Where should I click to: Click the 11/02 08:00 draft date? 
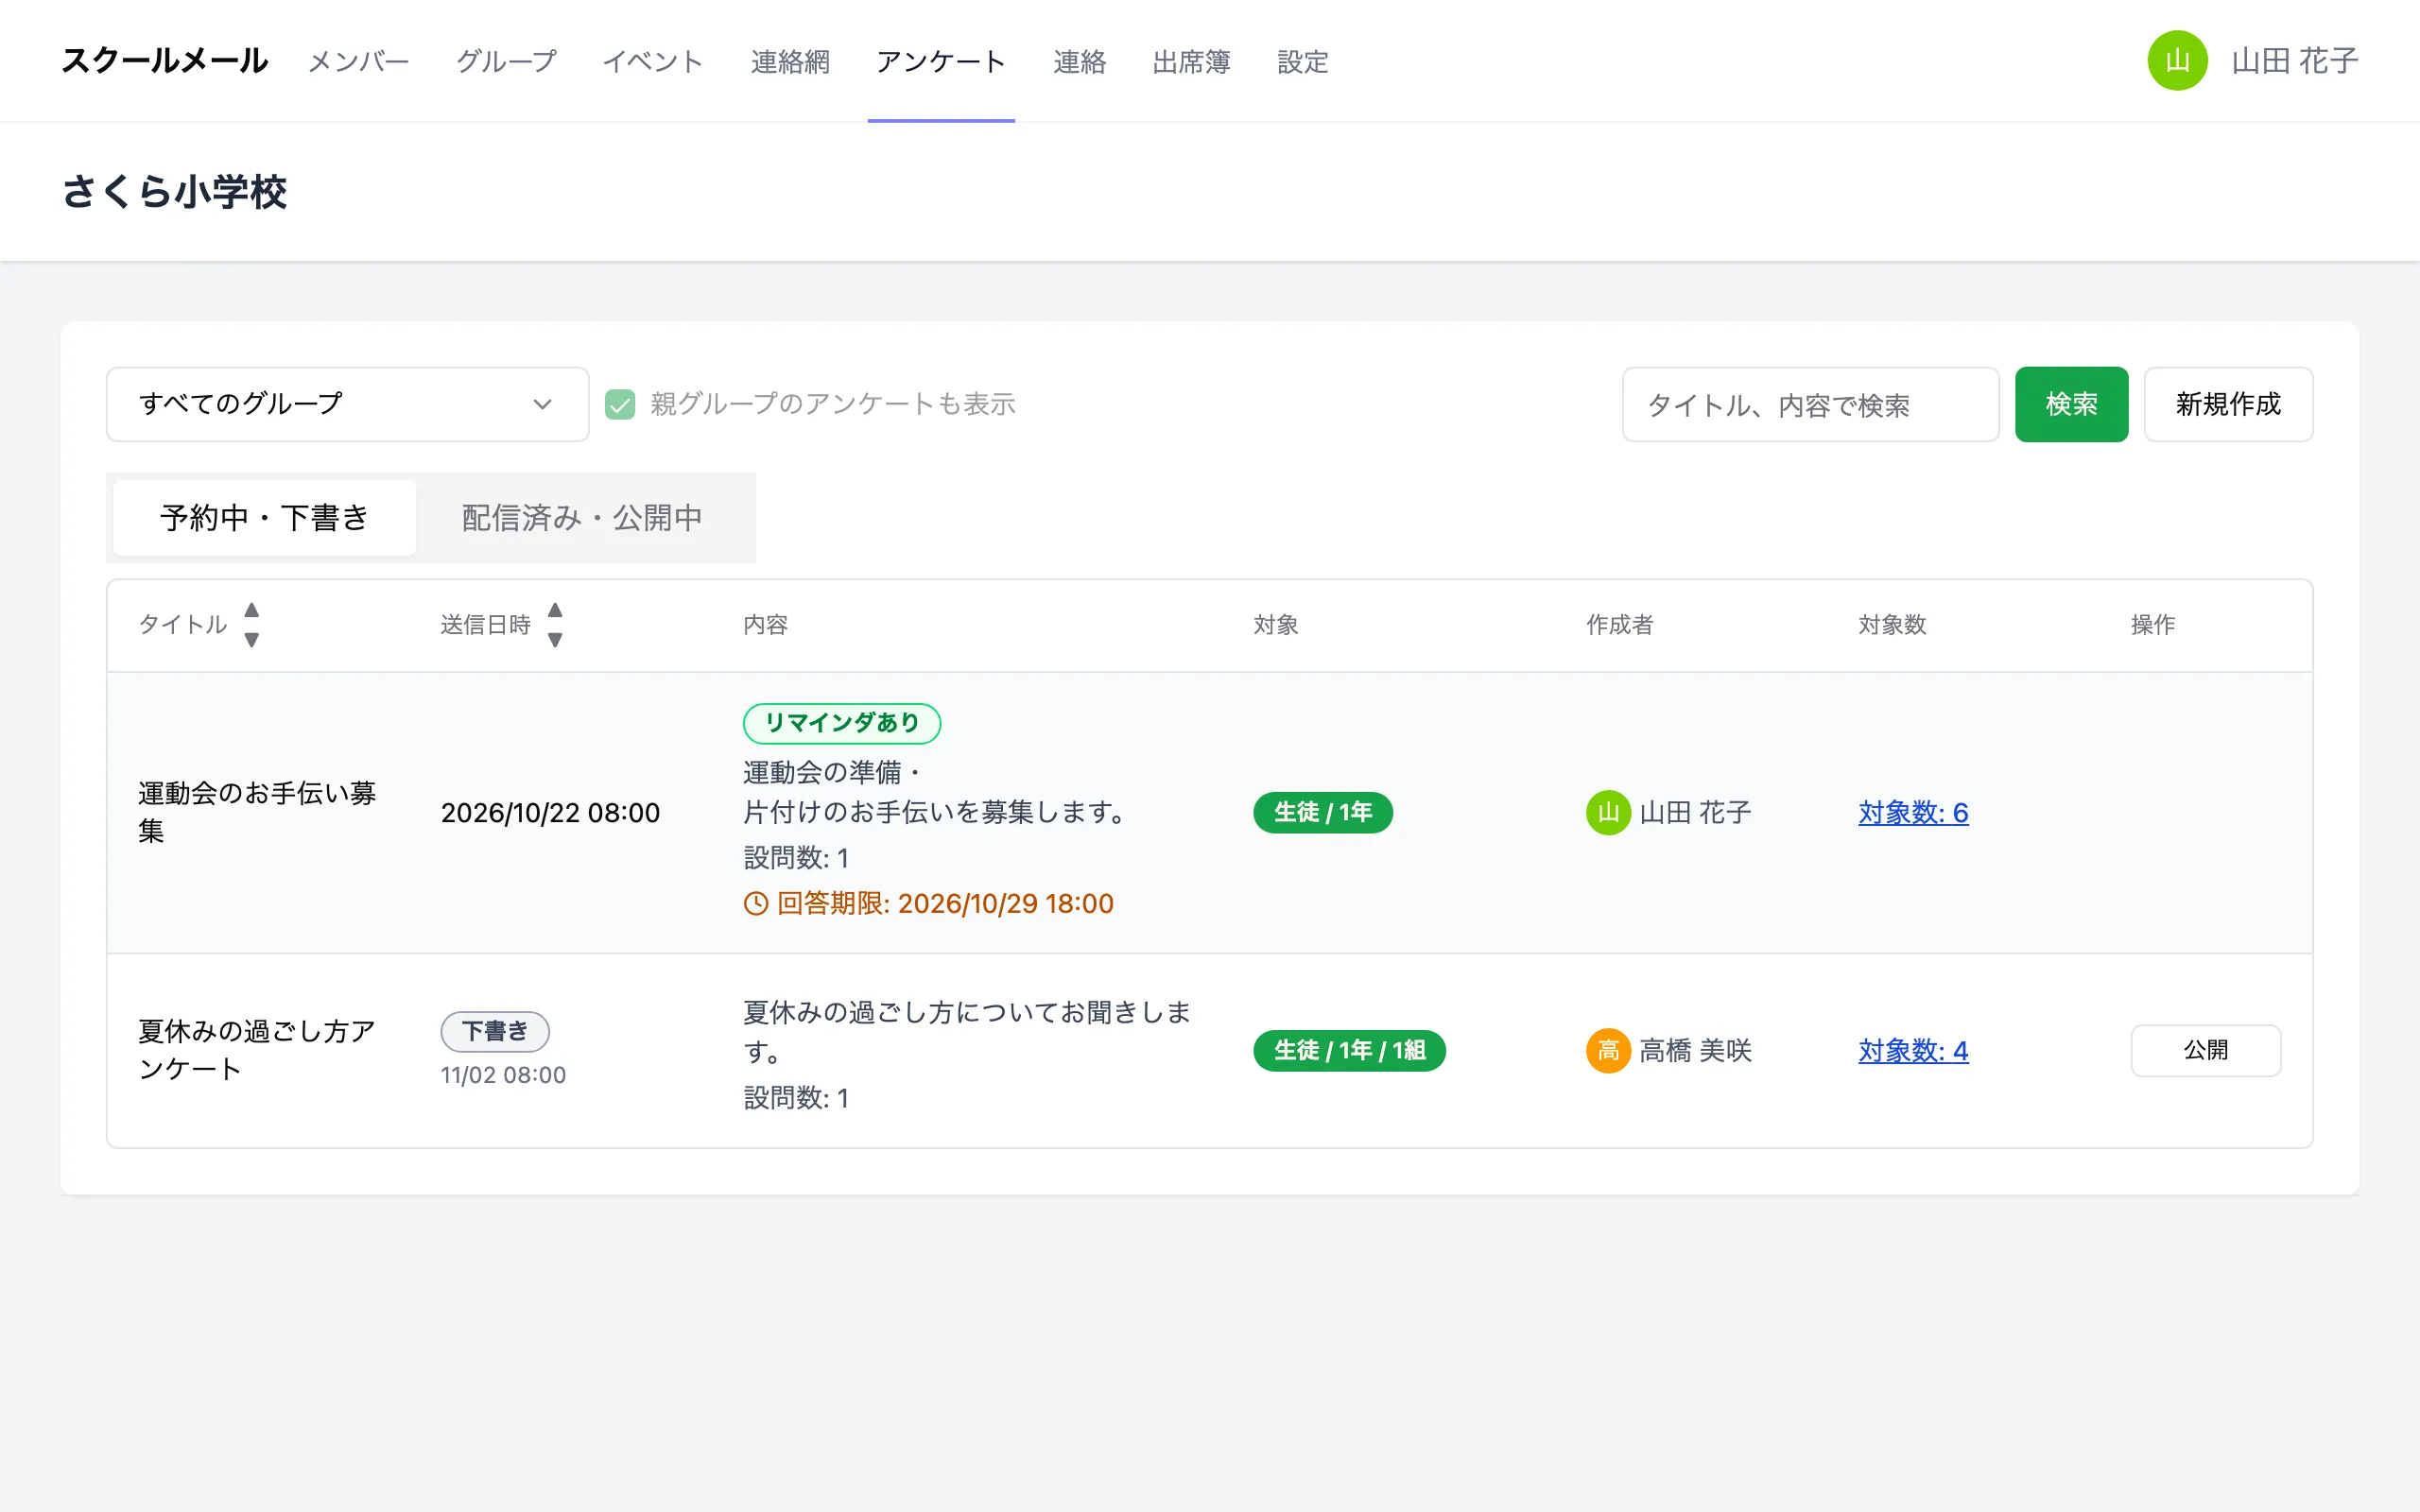503,1075
